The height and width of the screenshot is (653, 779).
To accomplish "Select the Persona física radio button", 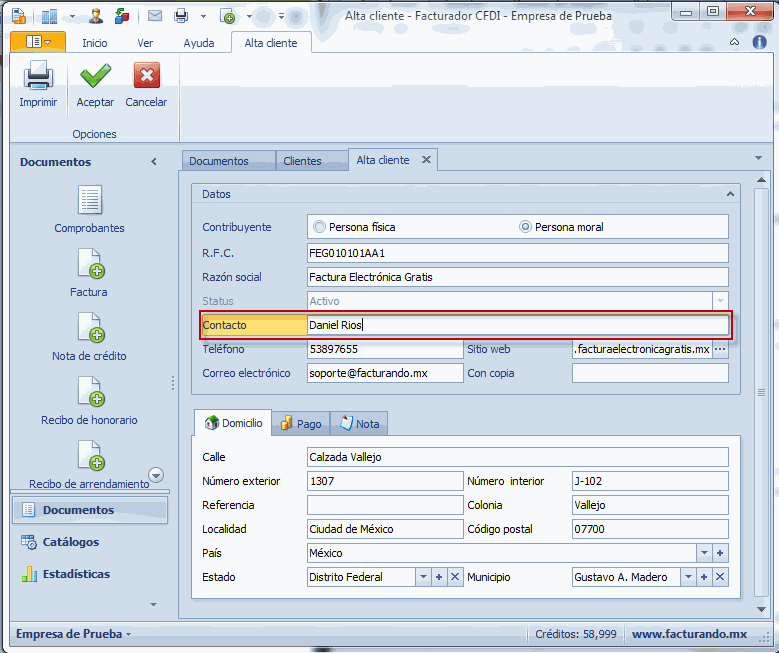I will 320,227.
